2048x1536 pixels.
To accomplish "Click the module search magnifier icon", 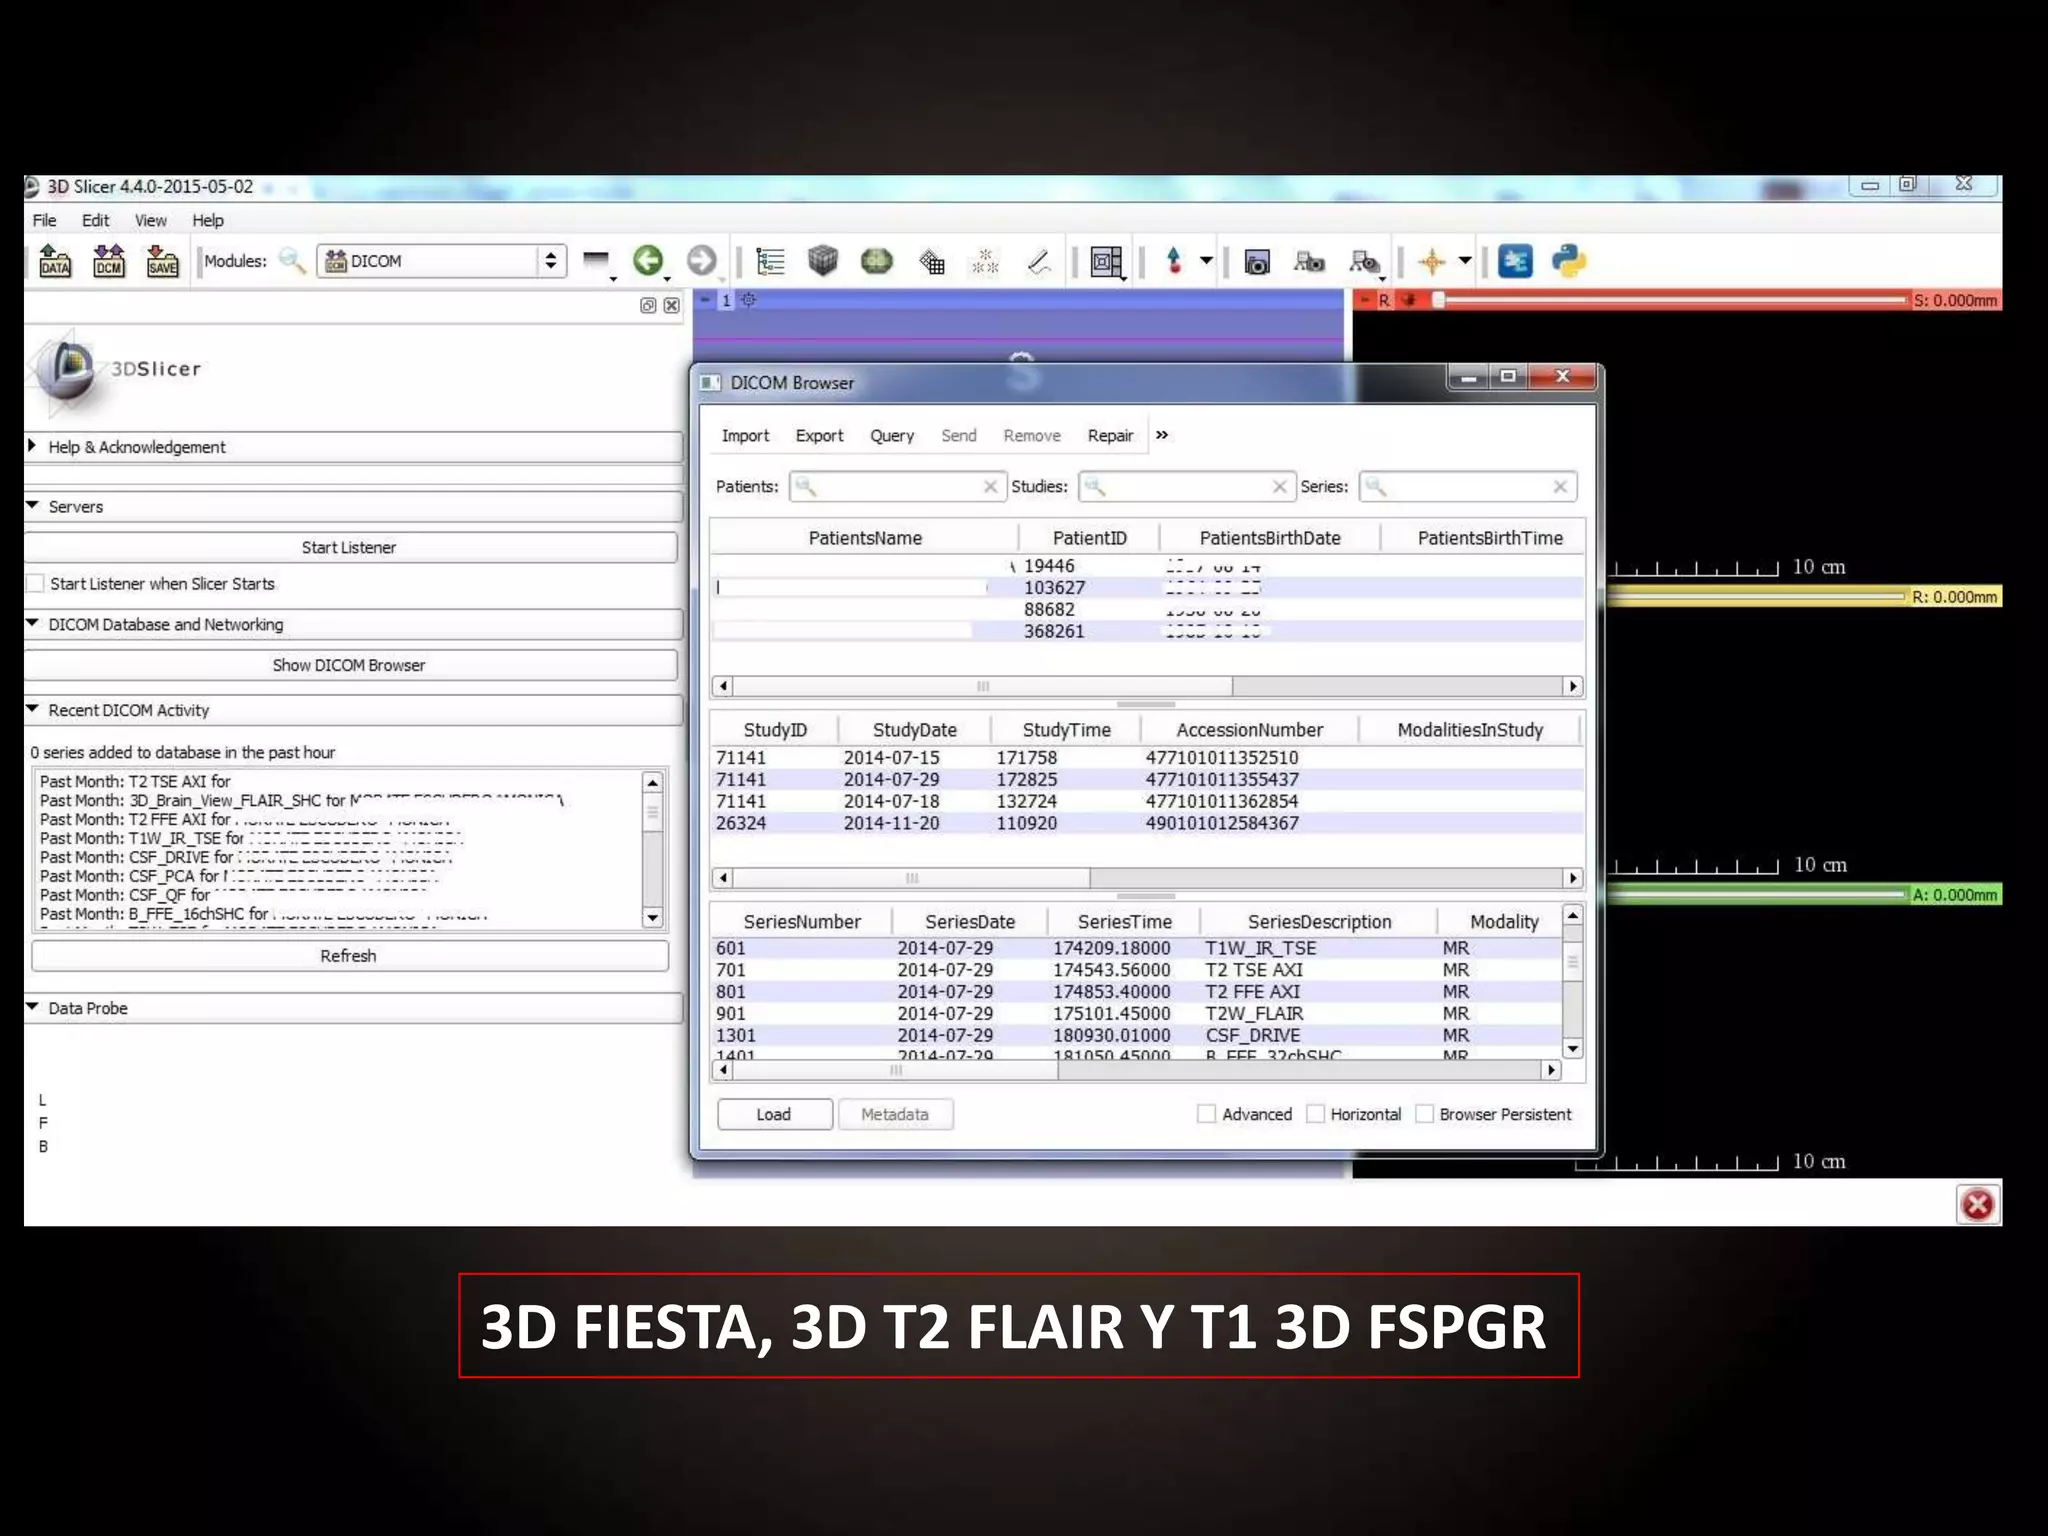I will (291, 261).
